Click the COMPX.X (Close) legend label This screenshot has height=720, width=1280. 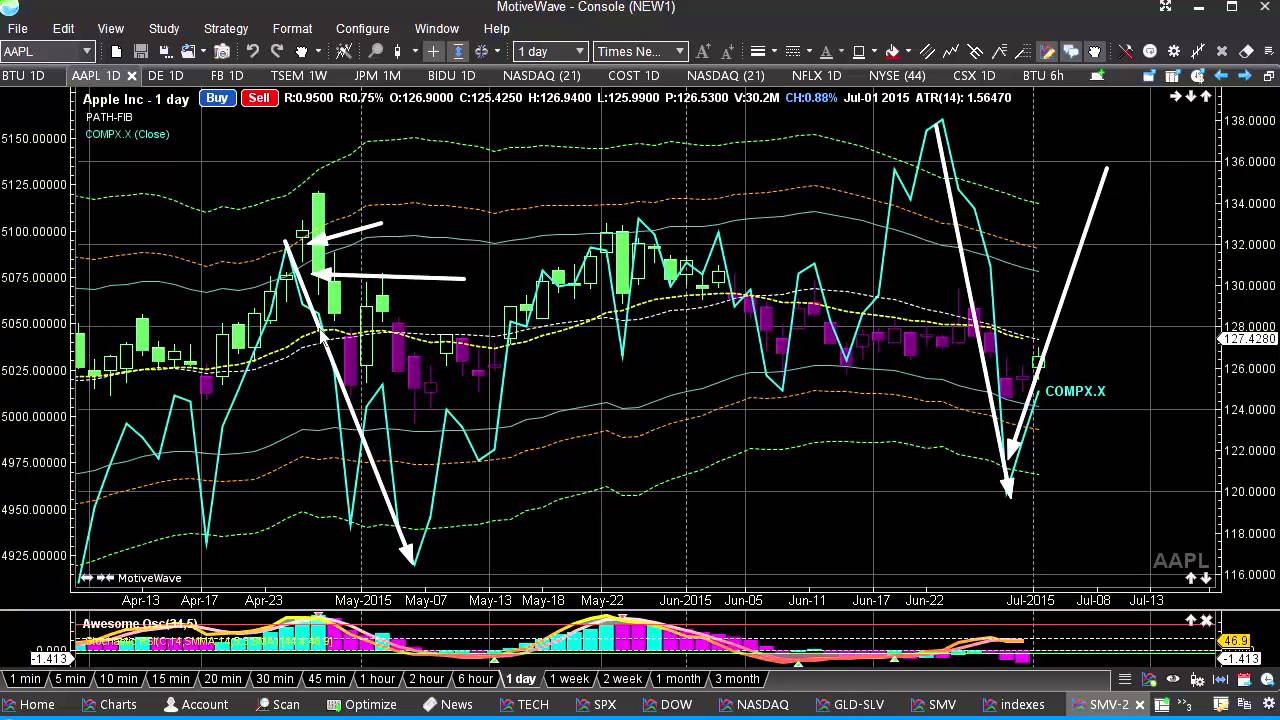tap(127, 134)
